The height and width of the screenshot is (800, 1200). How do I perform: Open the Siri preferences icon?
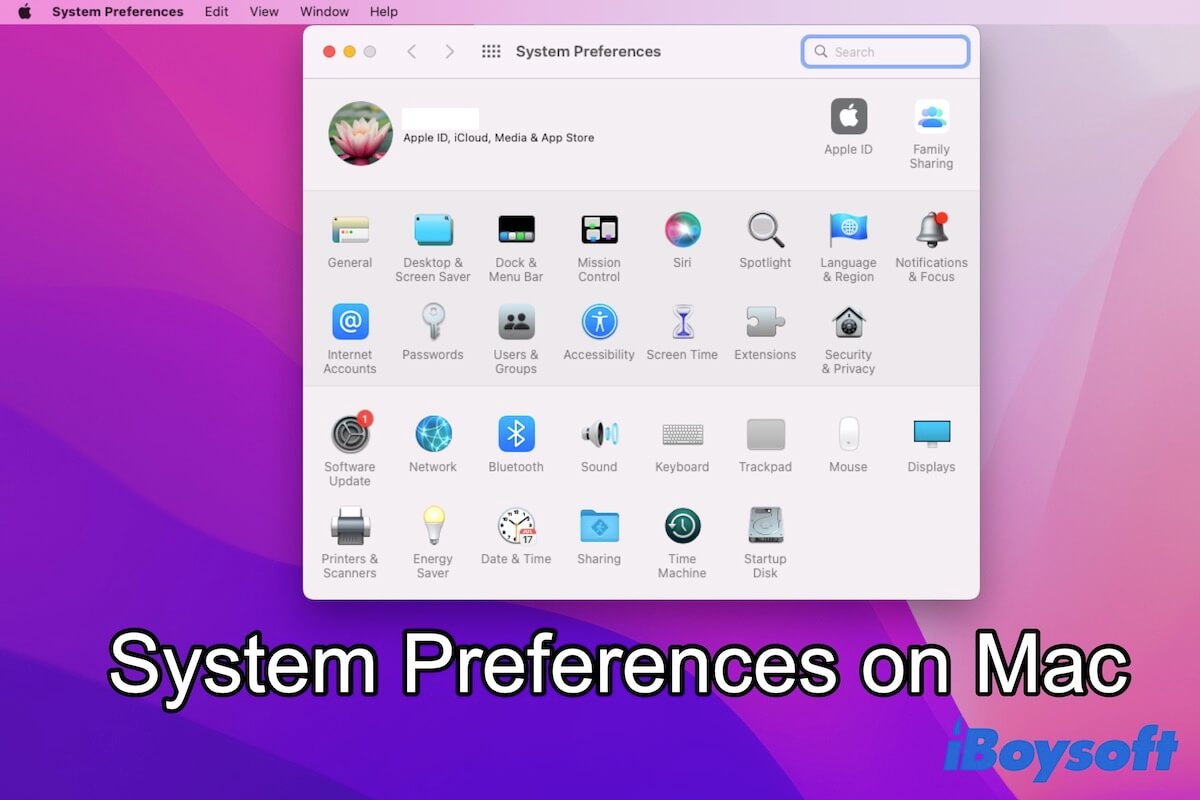coord(682,231)
